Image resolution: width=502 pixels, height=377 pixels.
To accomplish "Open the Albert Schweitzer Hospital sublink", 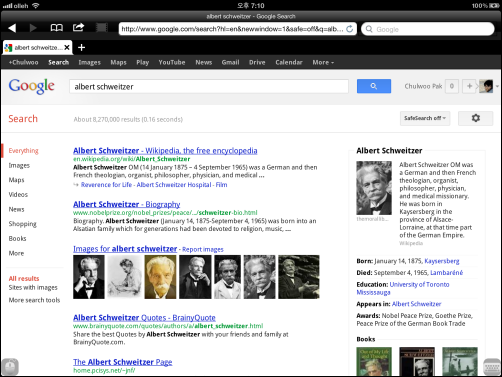I will [174, 185].
